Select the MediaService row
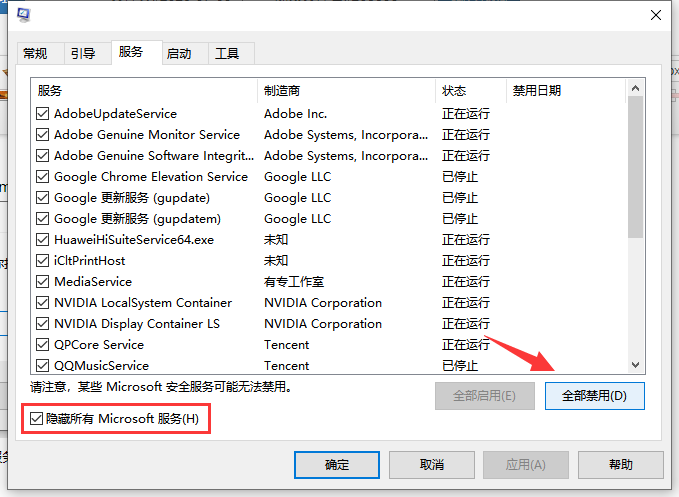 (x=93, y=282)
